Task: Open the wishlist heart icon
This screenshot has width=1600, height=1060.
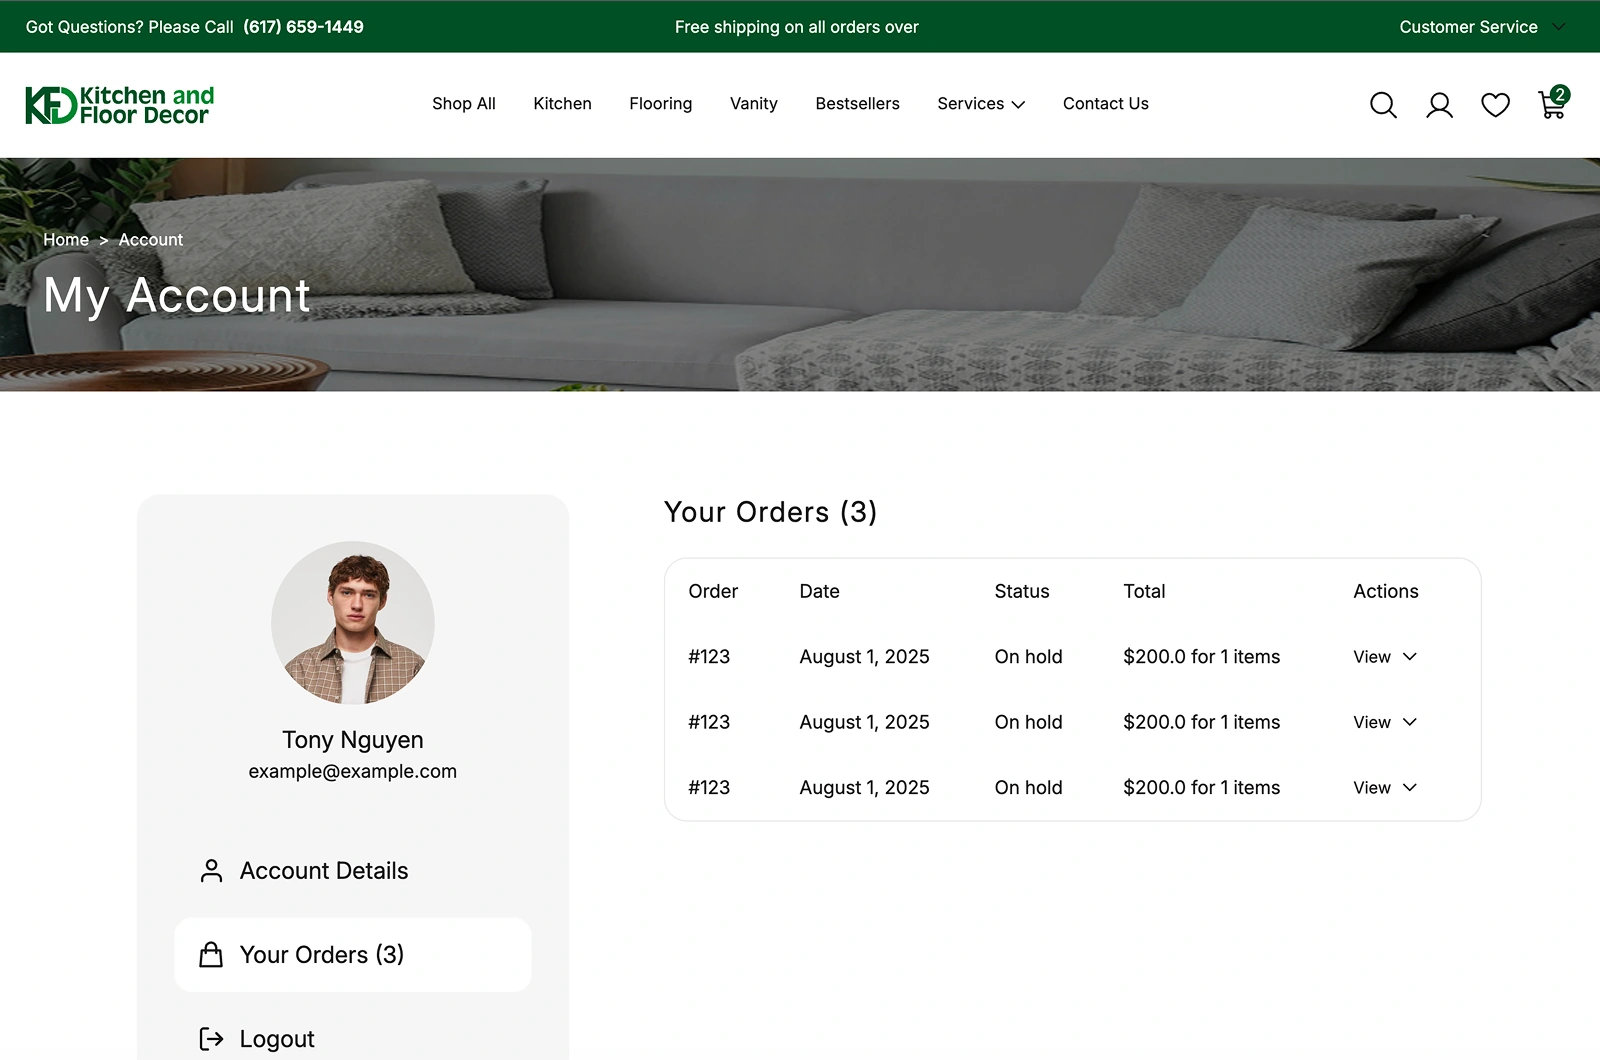Action: pos(1495,105)
